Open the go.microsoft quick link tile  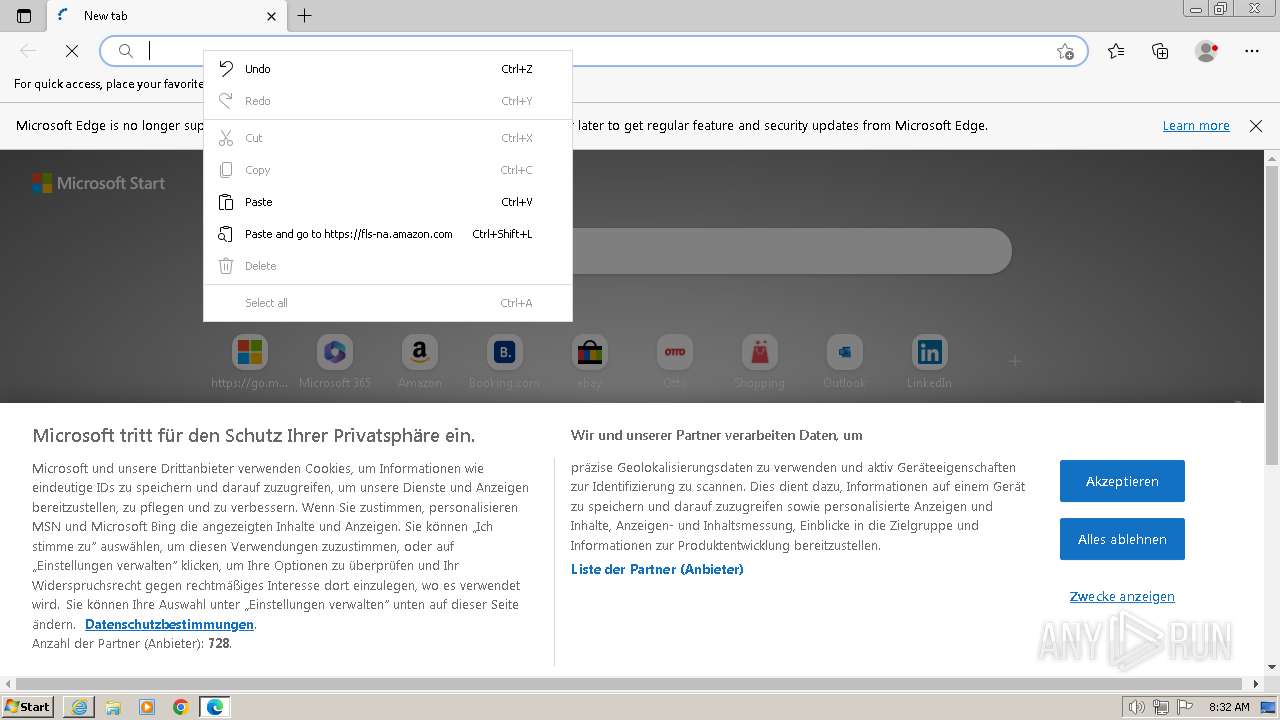click(250, 362)
